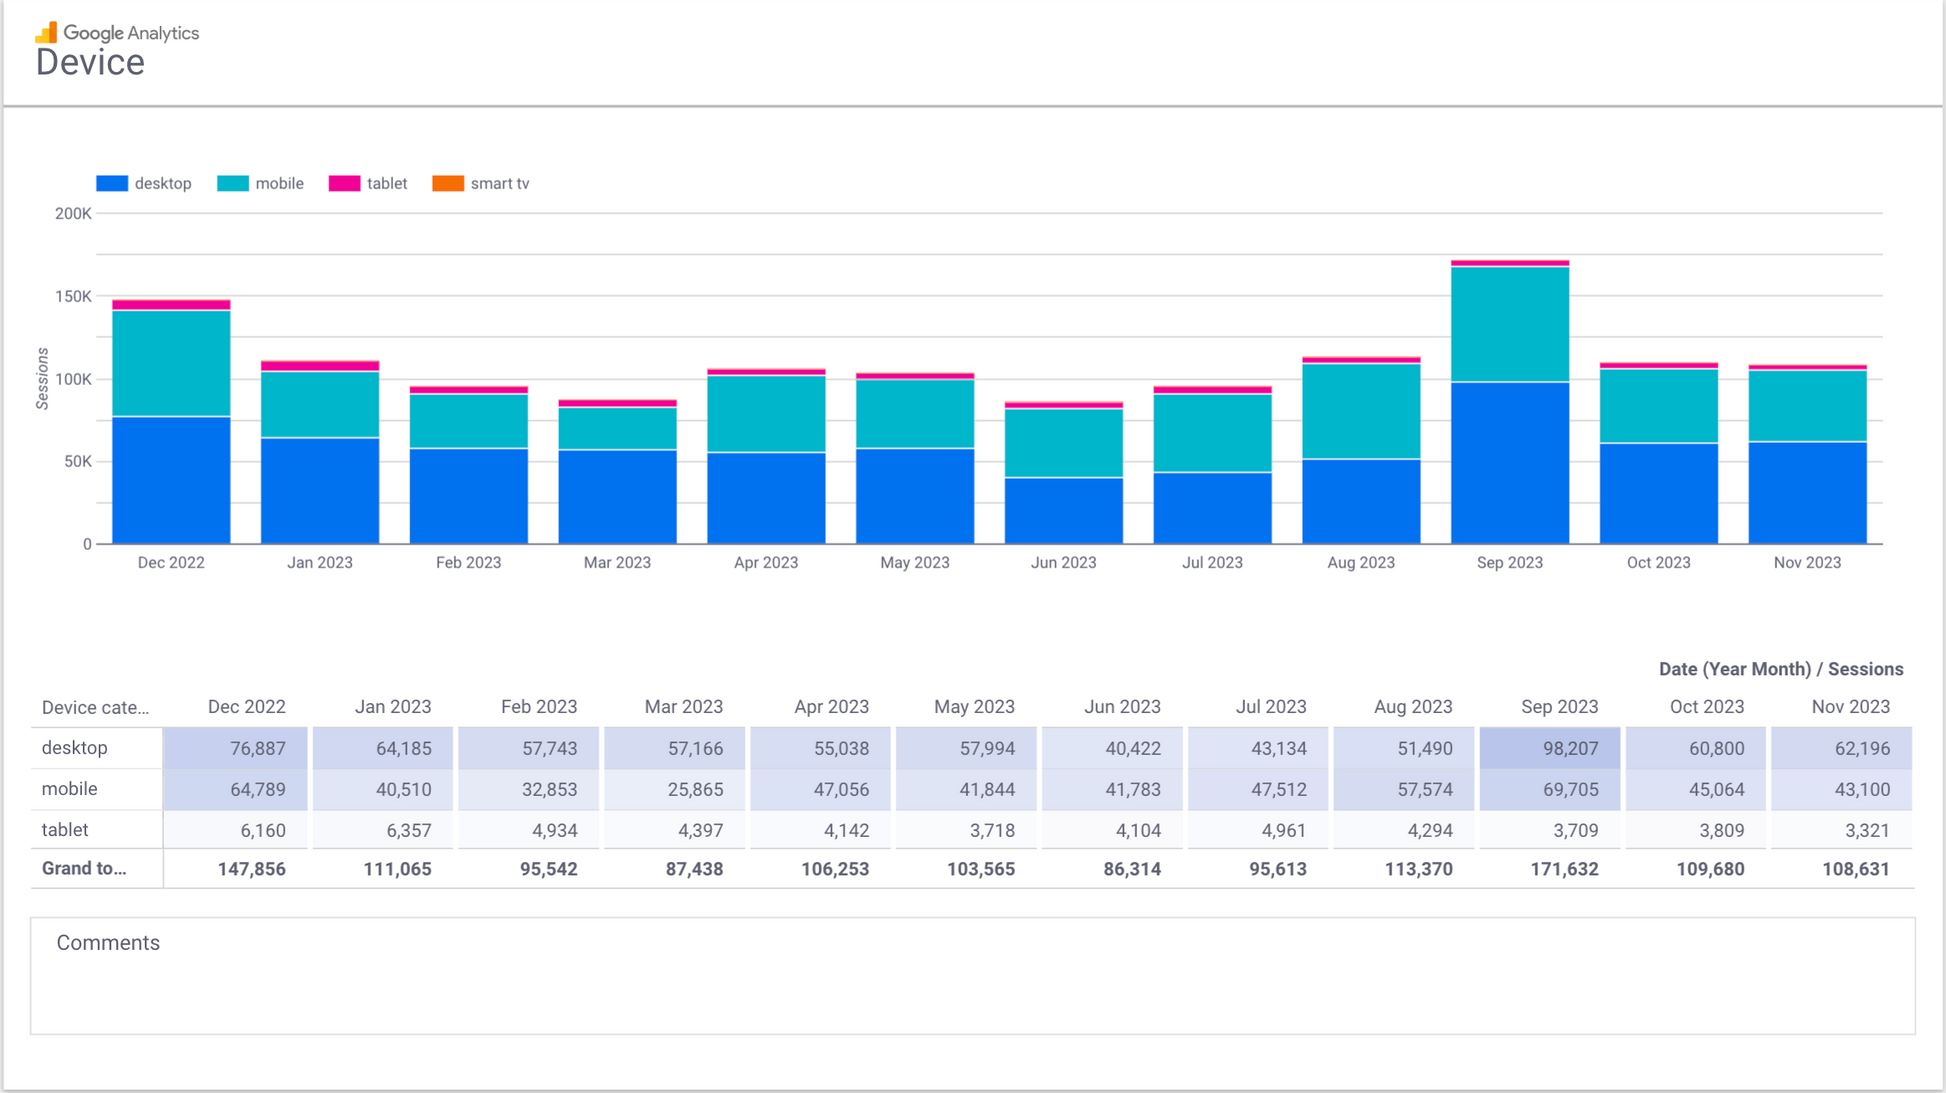Image resolution: width=1946 pixels, height=1093 pixels.
Task: Select the mobile row label in table
Action: (70, 789)
